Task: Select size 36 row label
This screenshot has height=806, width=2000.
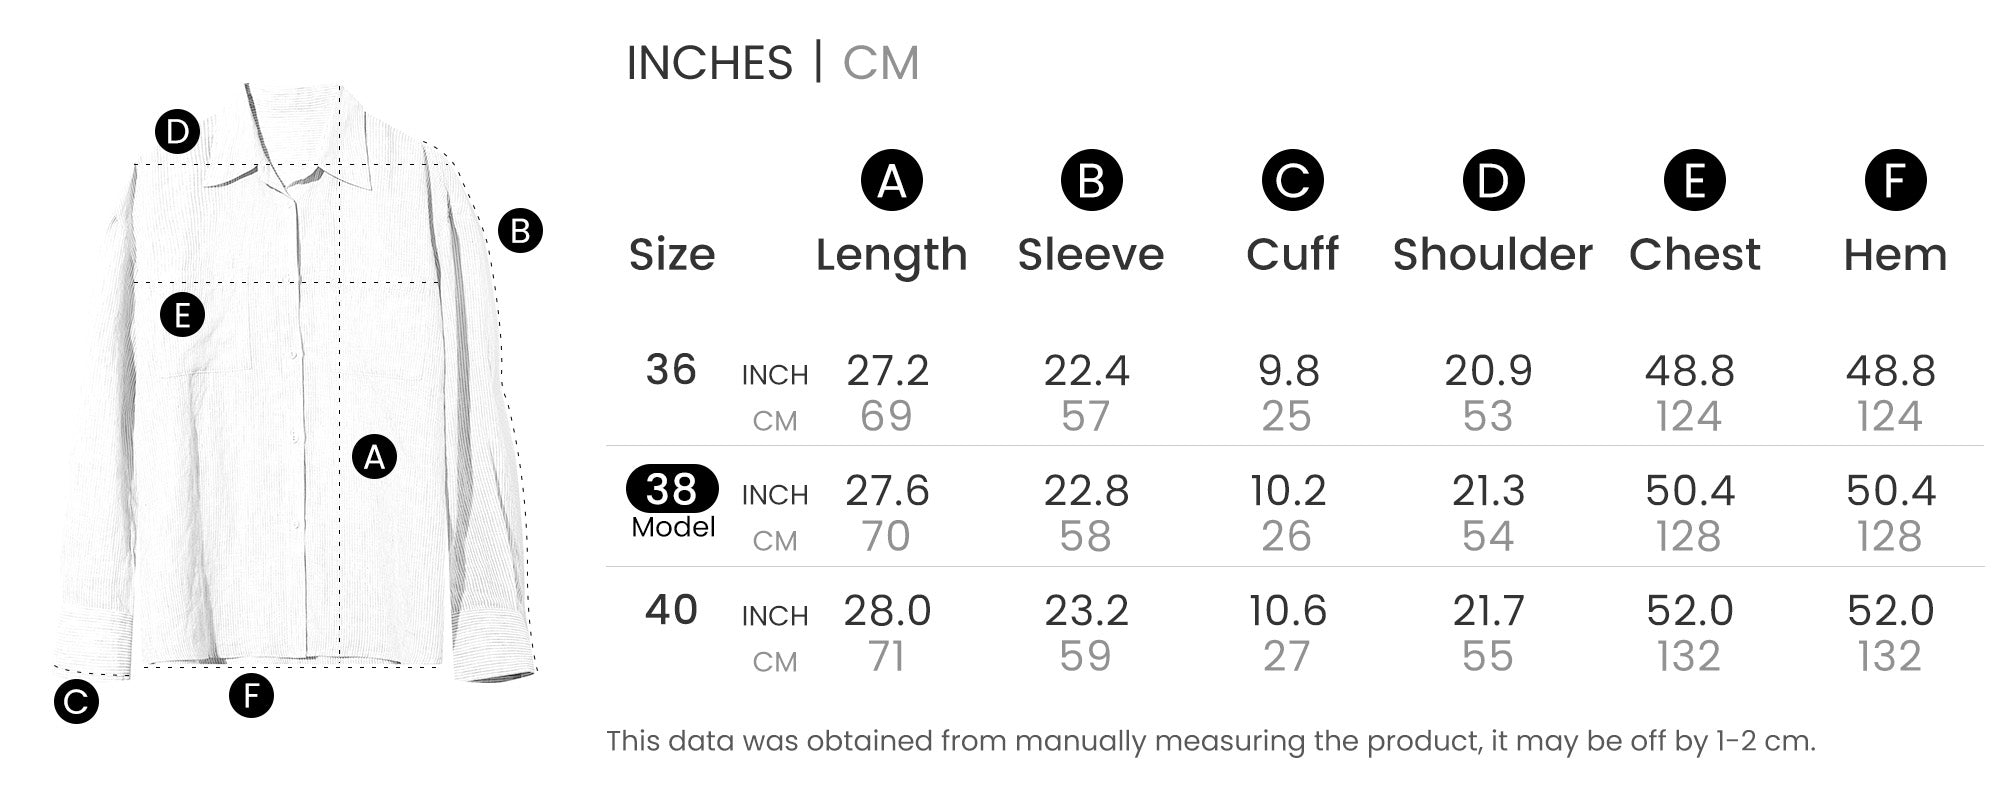Action: click(x=671, y=370)
